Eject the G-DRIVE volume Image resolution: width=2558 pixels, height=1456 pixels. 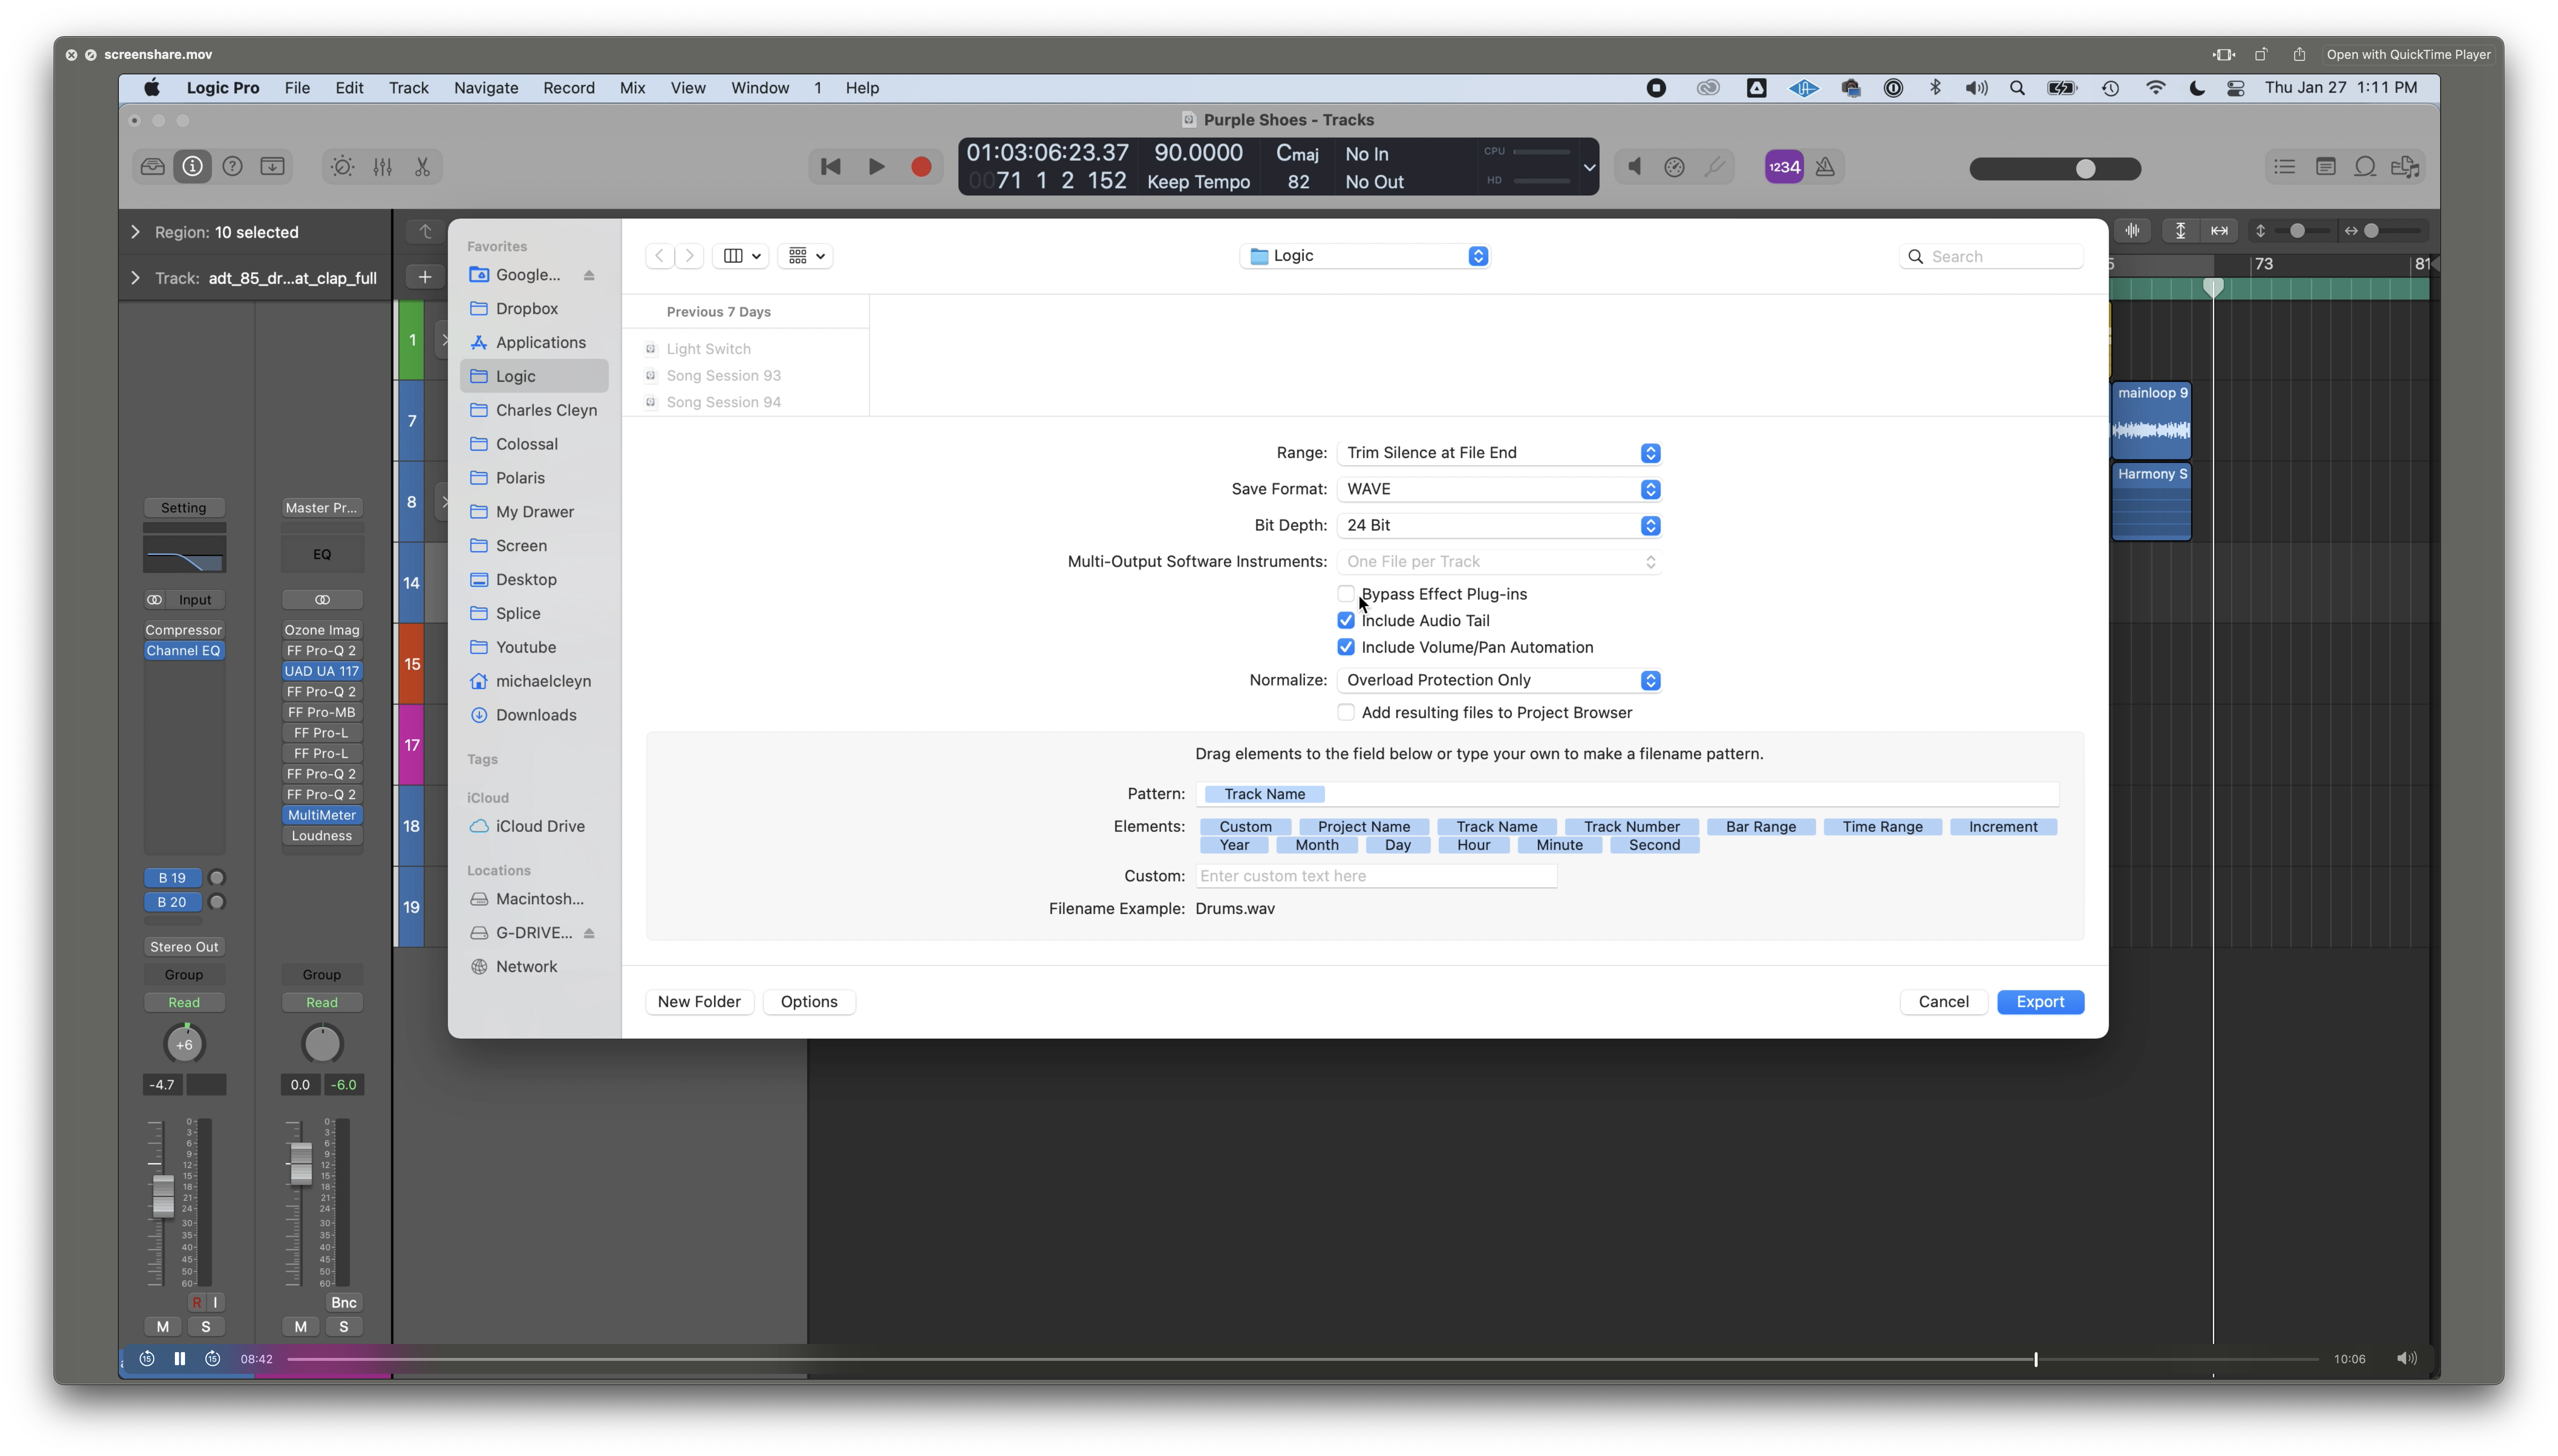(589, 933)
